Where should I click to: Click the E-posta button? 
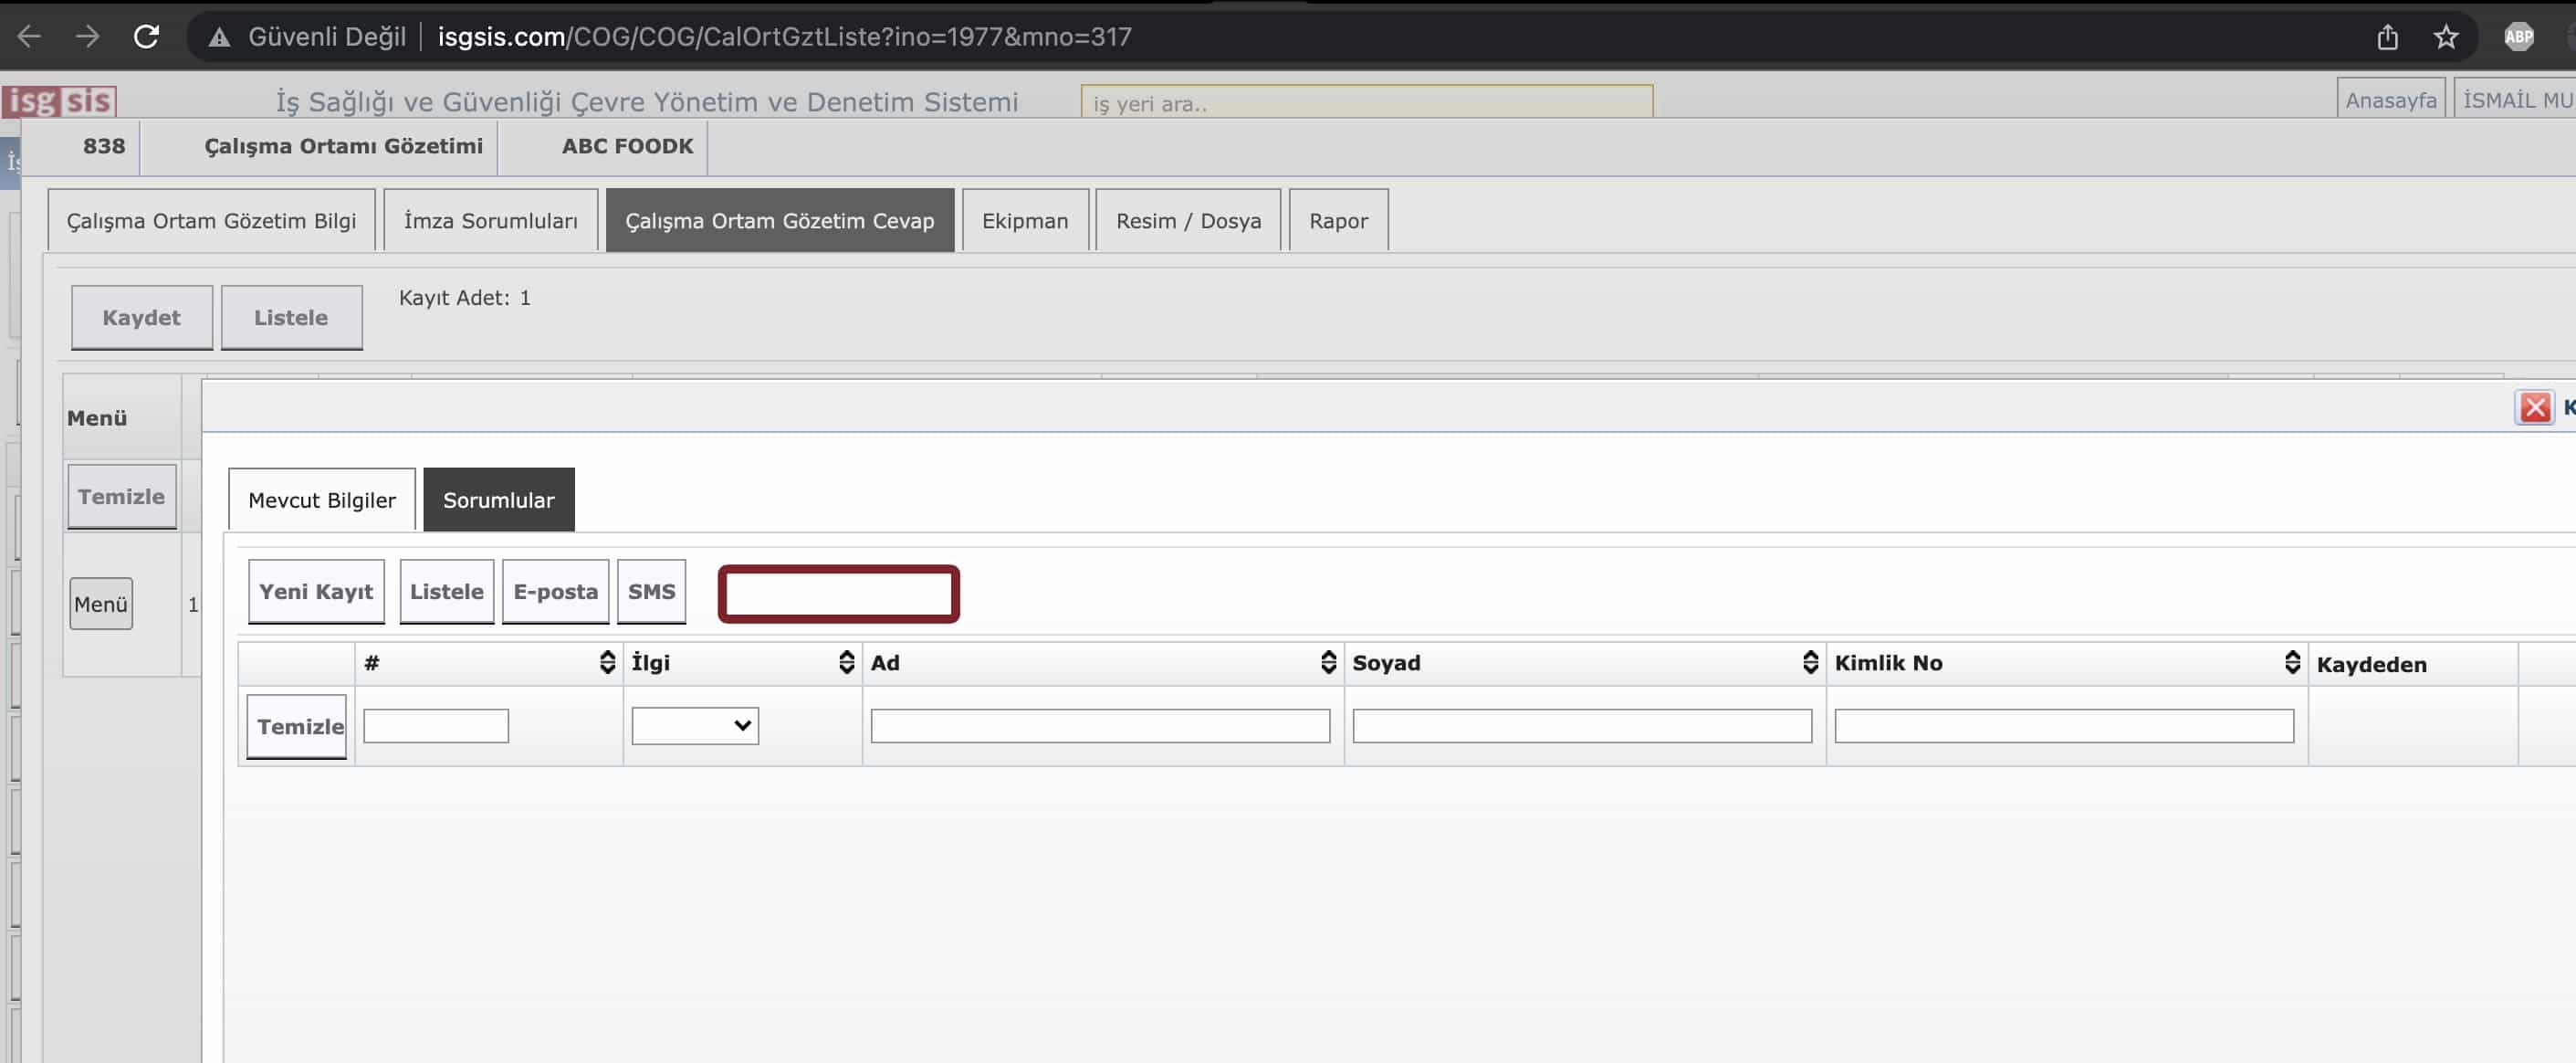555,592
